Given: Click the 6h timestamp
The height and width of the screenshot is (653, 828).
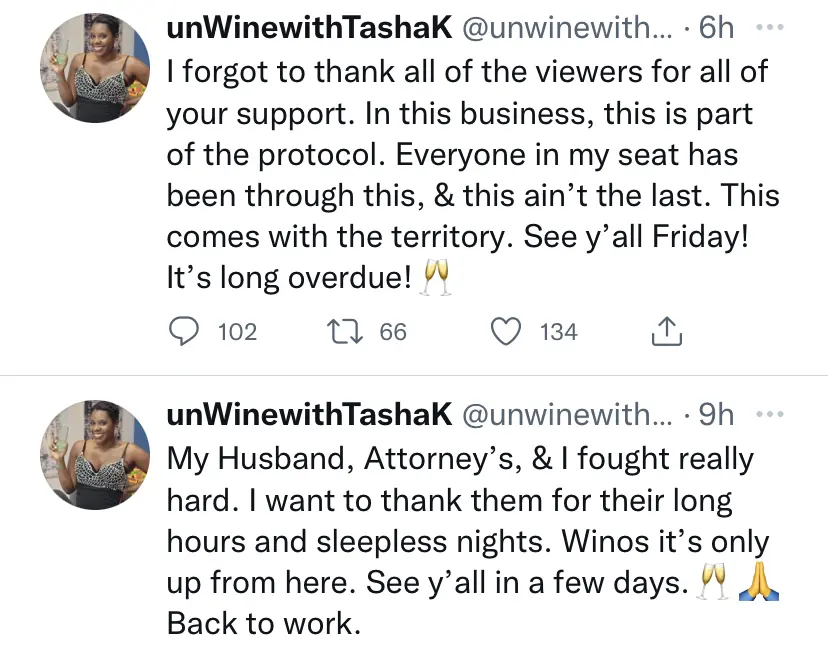Looking at the screenshot, I should 716,28.
